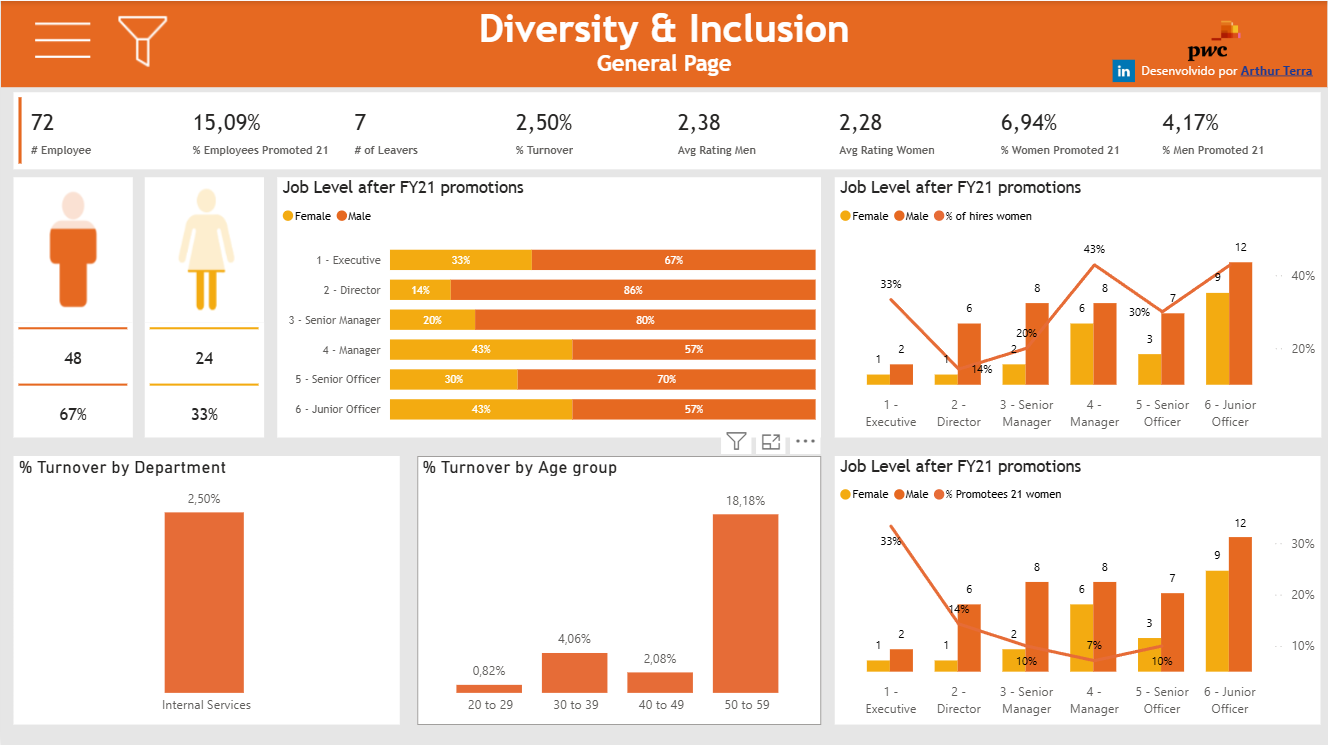
Task: Click the 30 to 39 age bar
Action: tap(574, 673)
